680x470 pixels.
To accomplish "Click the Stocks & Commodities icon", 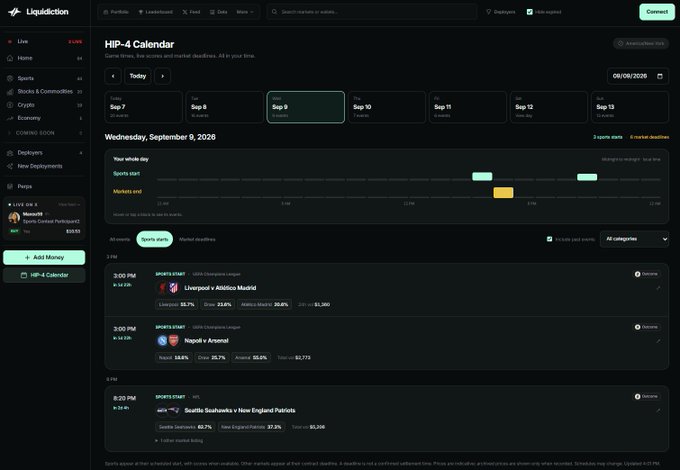I will tap(10, 92).
